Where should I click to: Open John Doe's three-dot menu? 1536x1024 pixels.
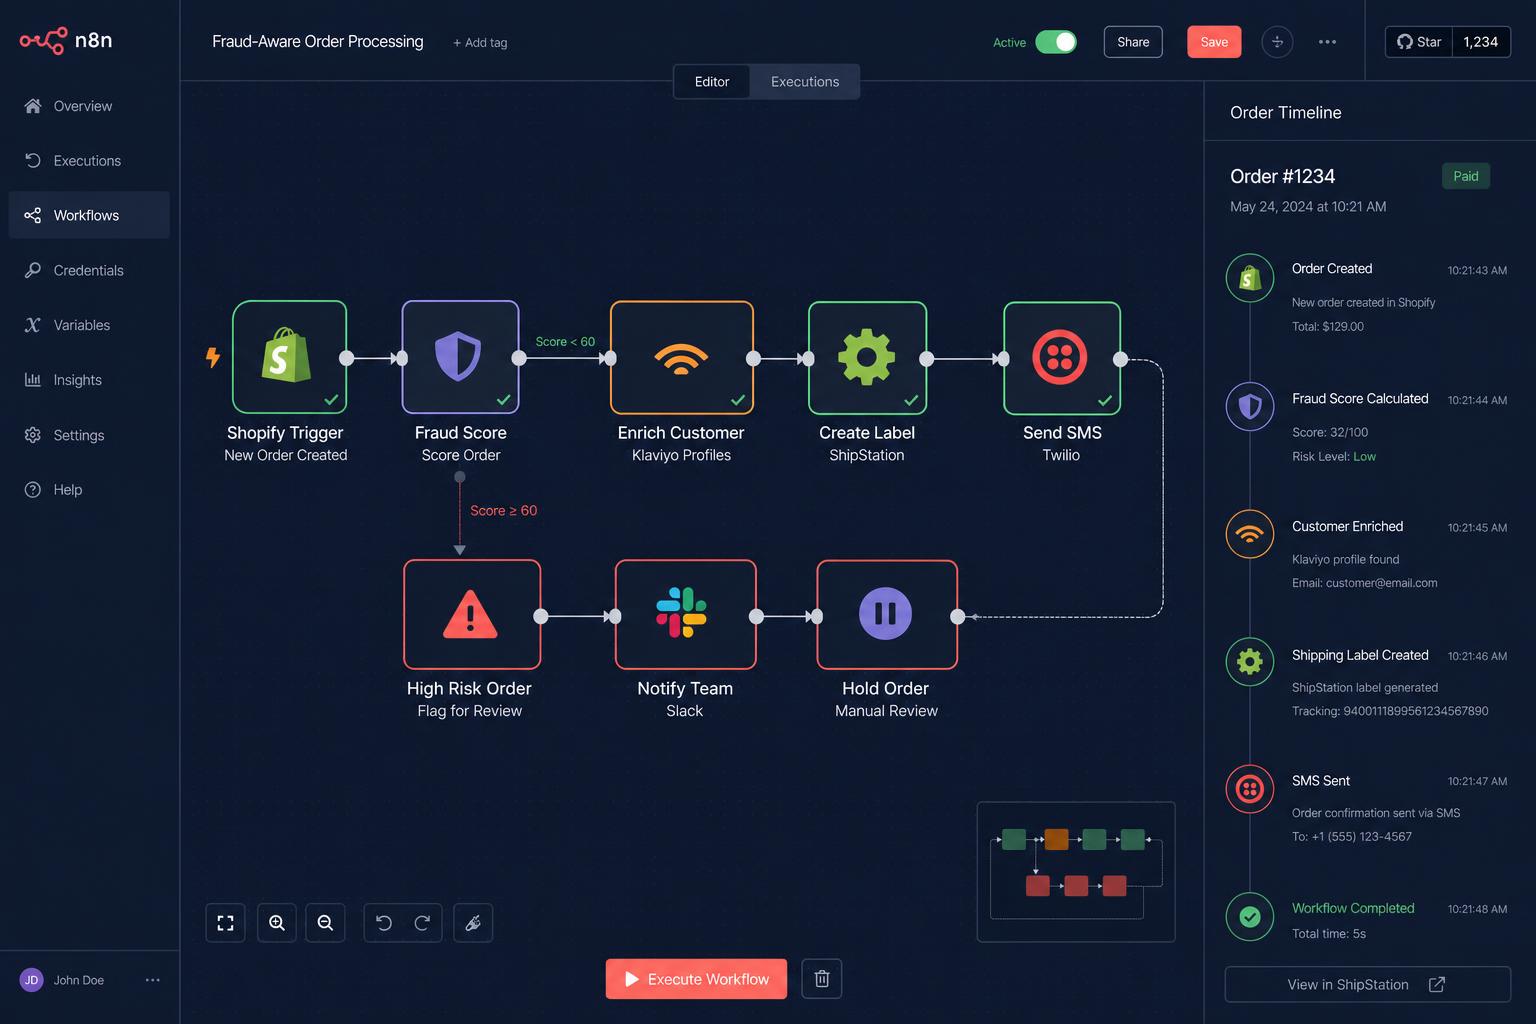(152, 980)
